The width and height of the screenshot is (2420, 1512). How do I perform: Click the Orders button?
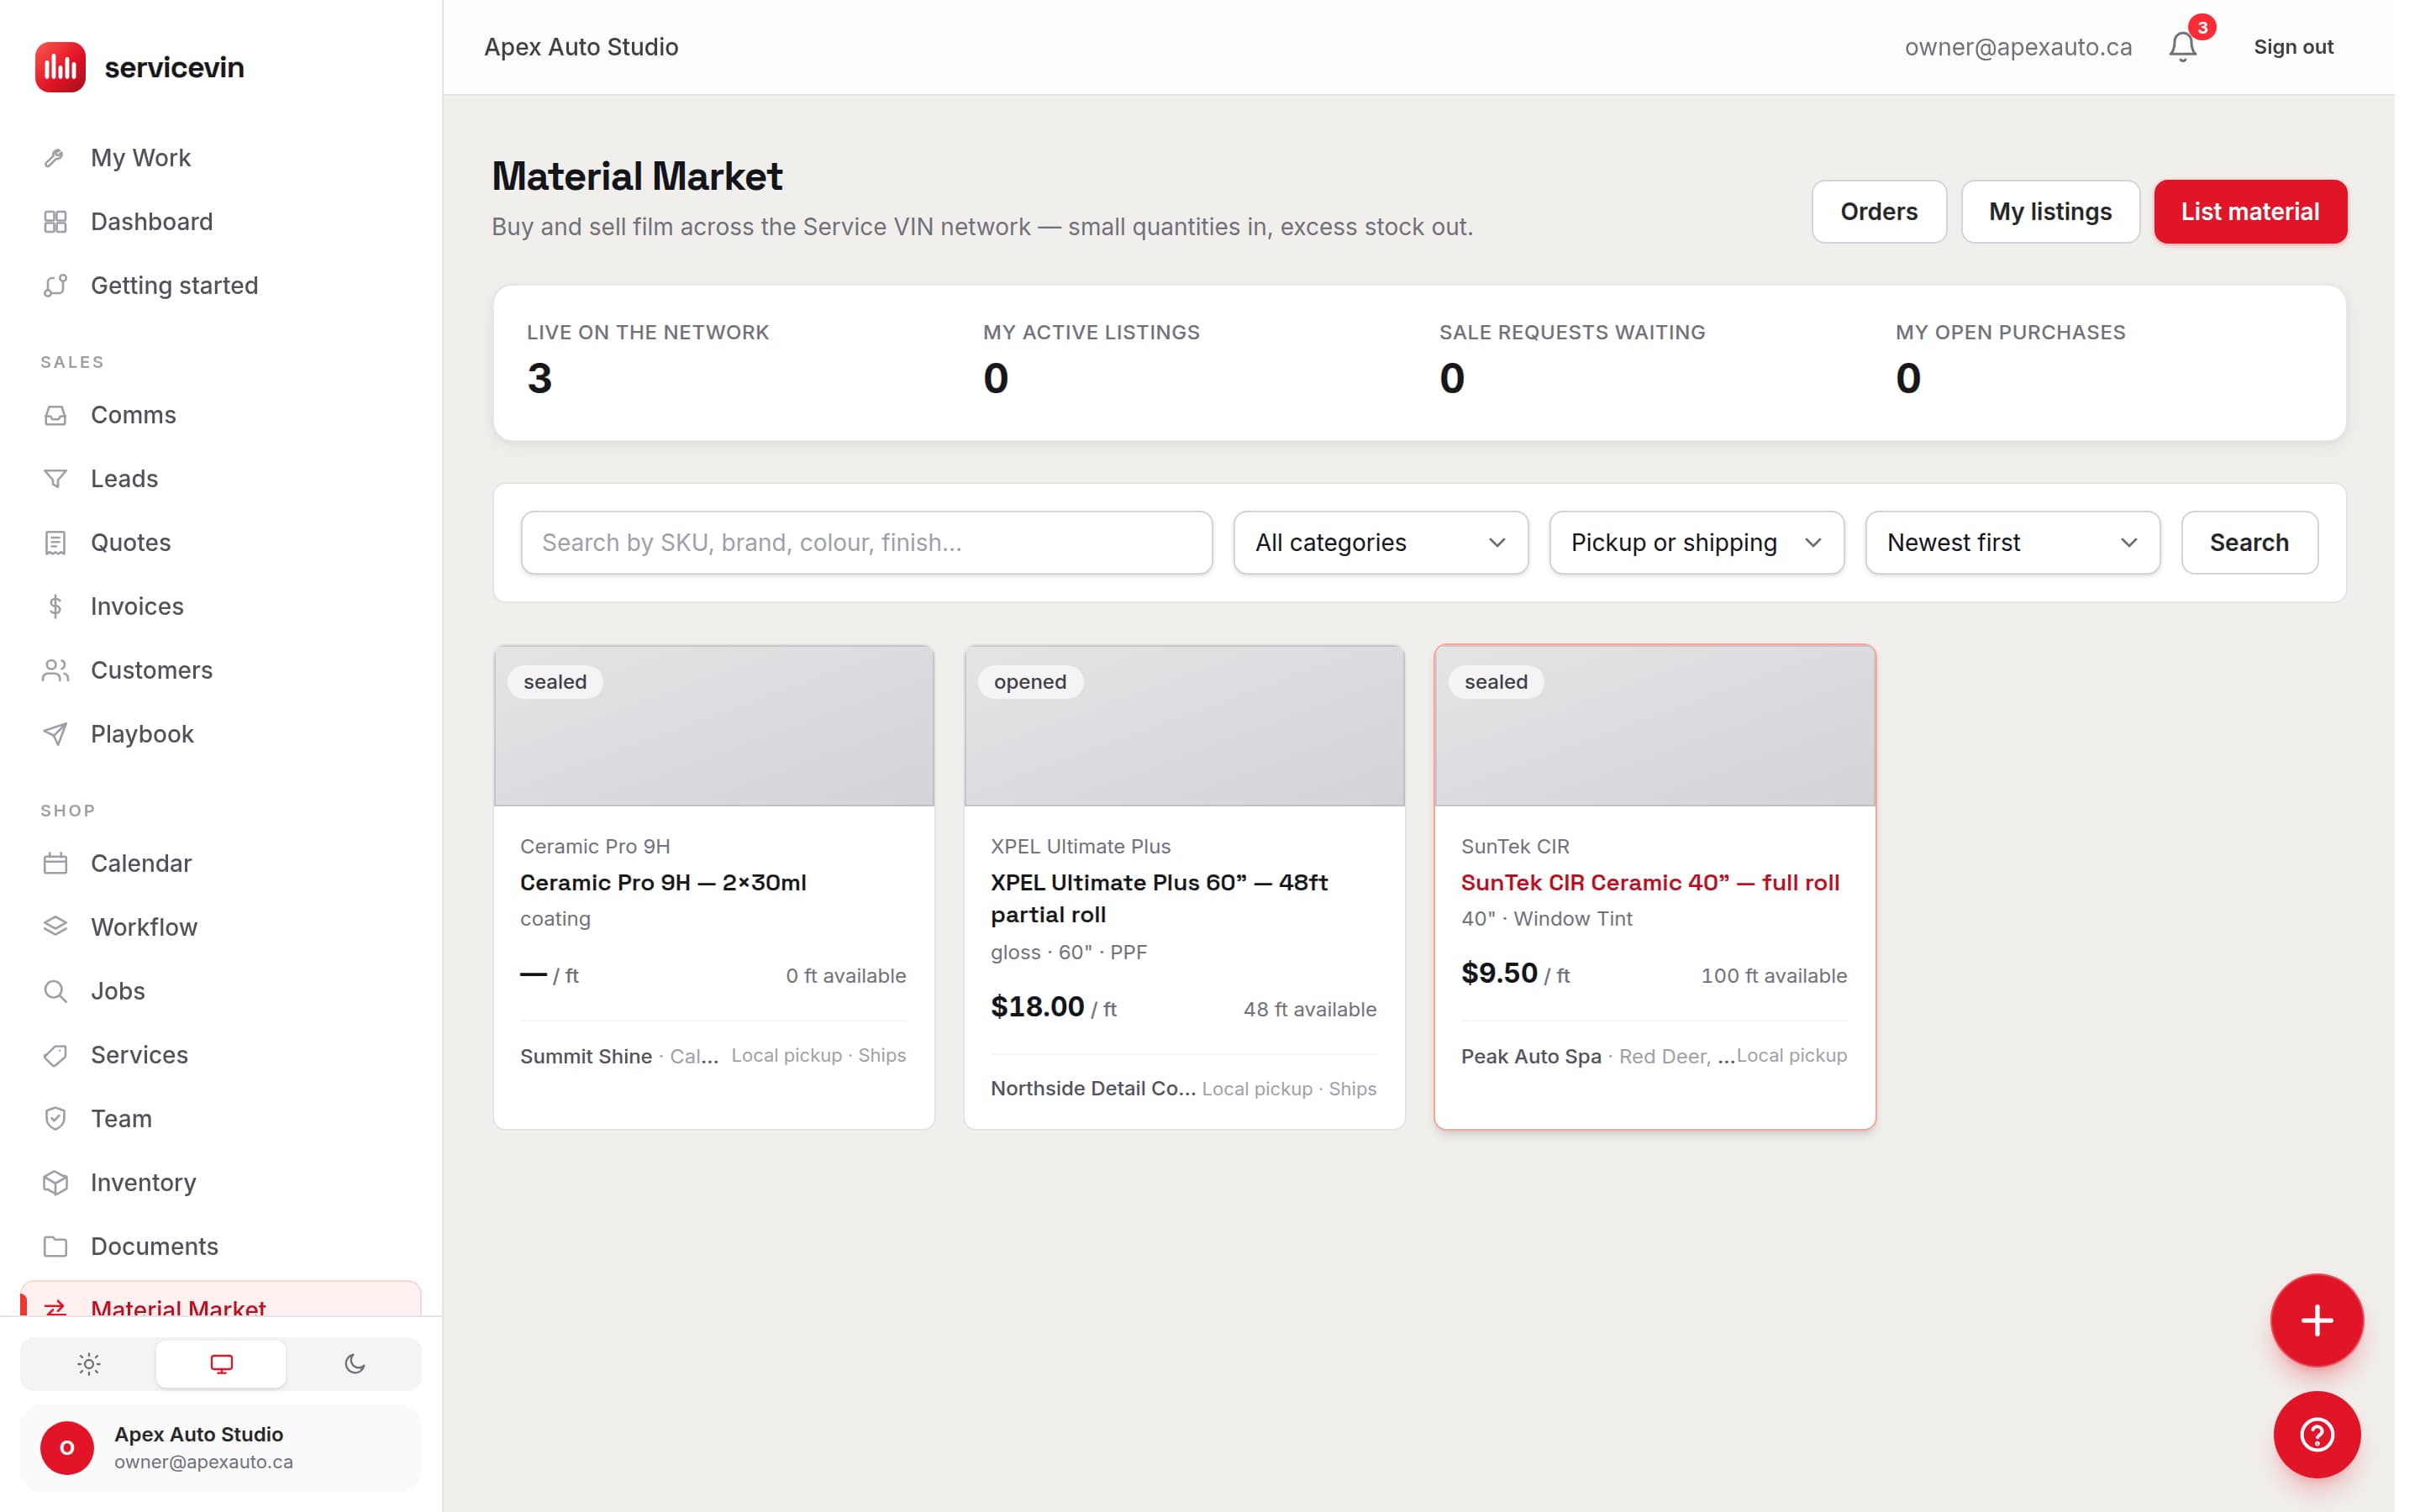[1879, 212]
